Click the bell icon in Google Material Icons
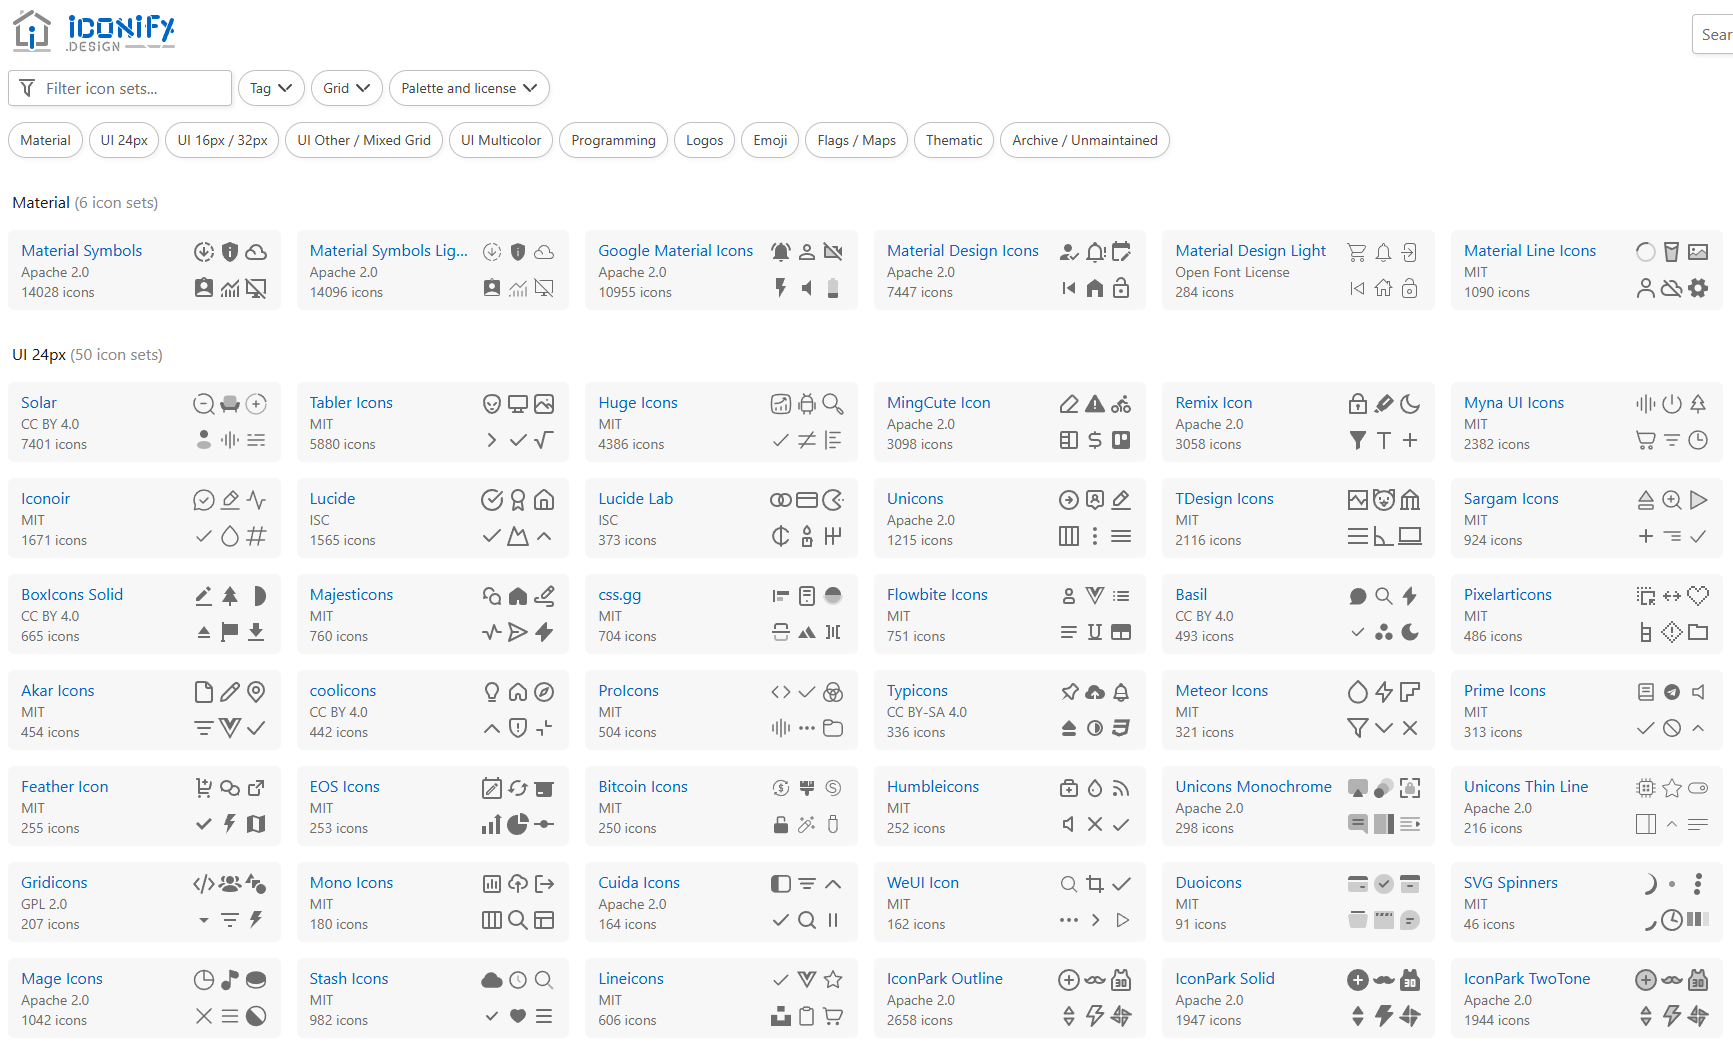The height and width of the screenshot is (1044, 1733). coord(781,252)
